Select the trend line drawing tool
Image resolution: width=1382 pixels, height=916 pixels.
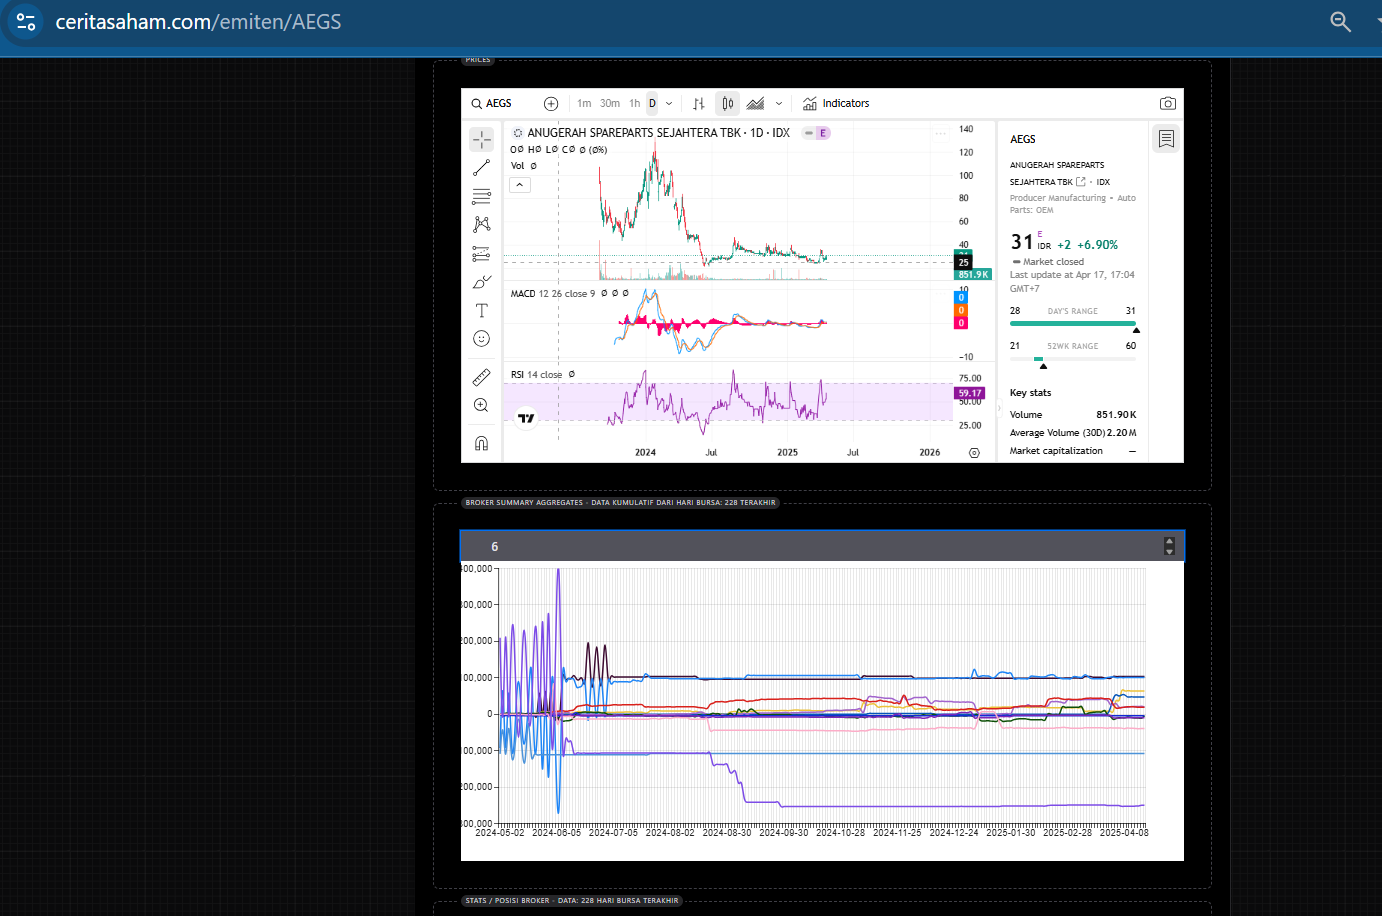point(481,168)
